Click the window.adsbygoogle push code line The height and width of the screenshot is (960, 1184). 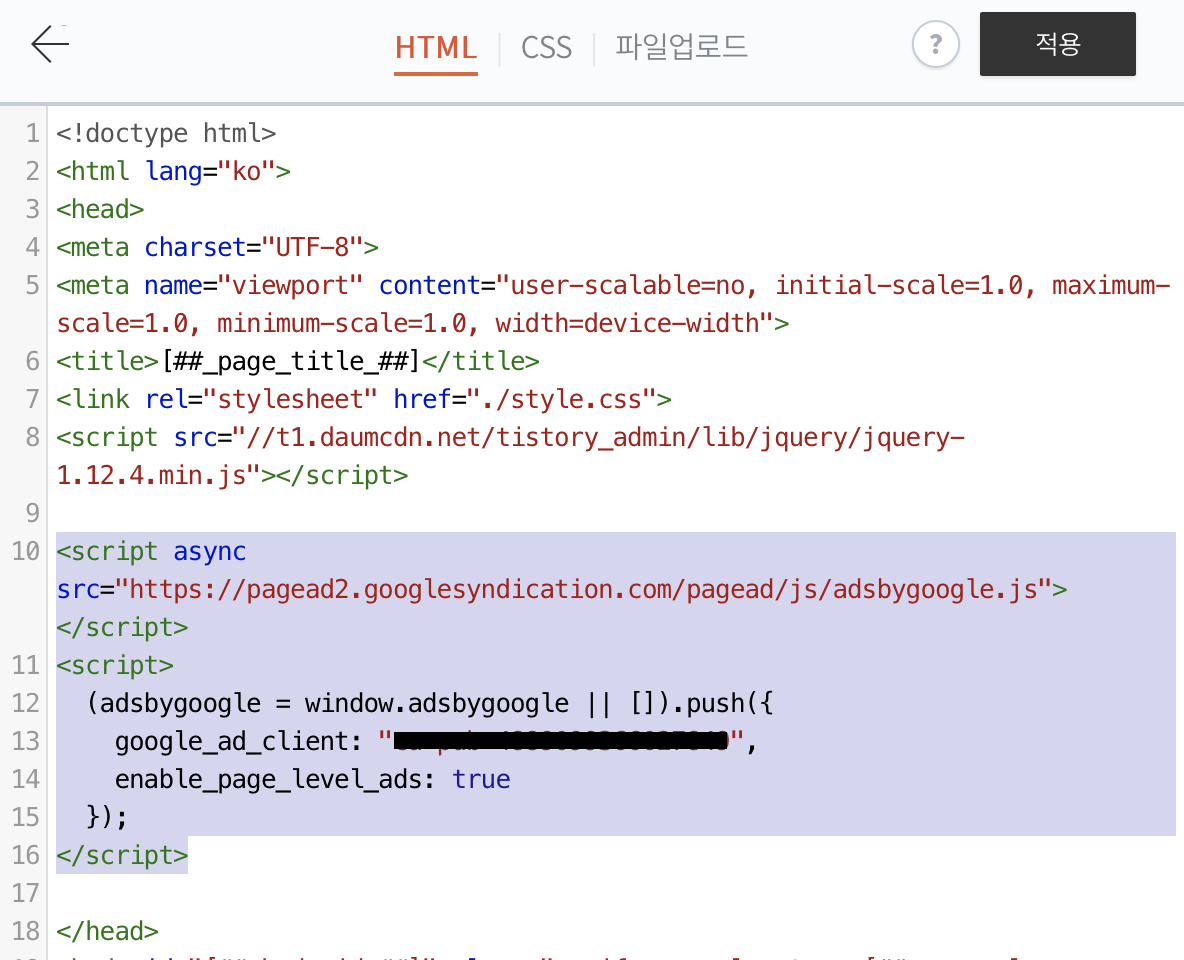coord(430,703)
